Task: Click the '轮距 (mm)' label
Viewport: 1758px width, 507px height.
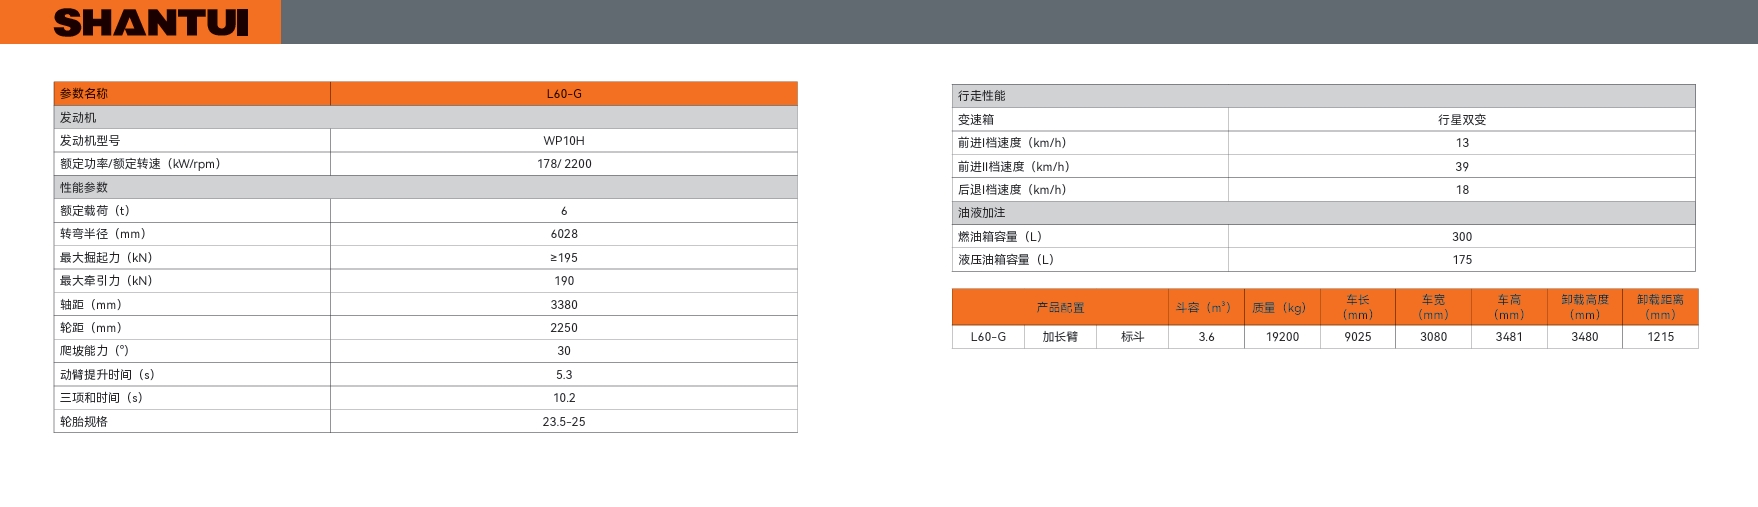Action: point(91,328)
